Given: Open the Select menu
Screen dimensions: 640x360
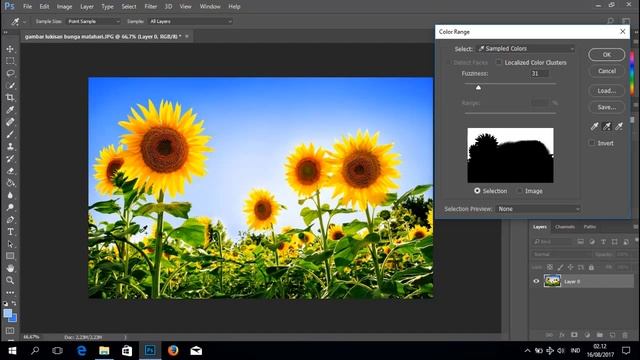Looking at the screenshot, I should coord(129,7).
